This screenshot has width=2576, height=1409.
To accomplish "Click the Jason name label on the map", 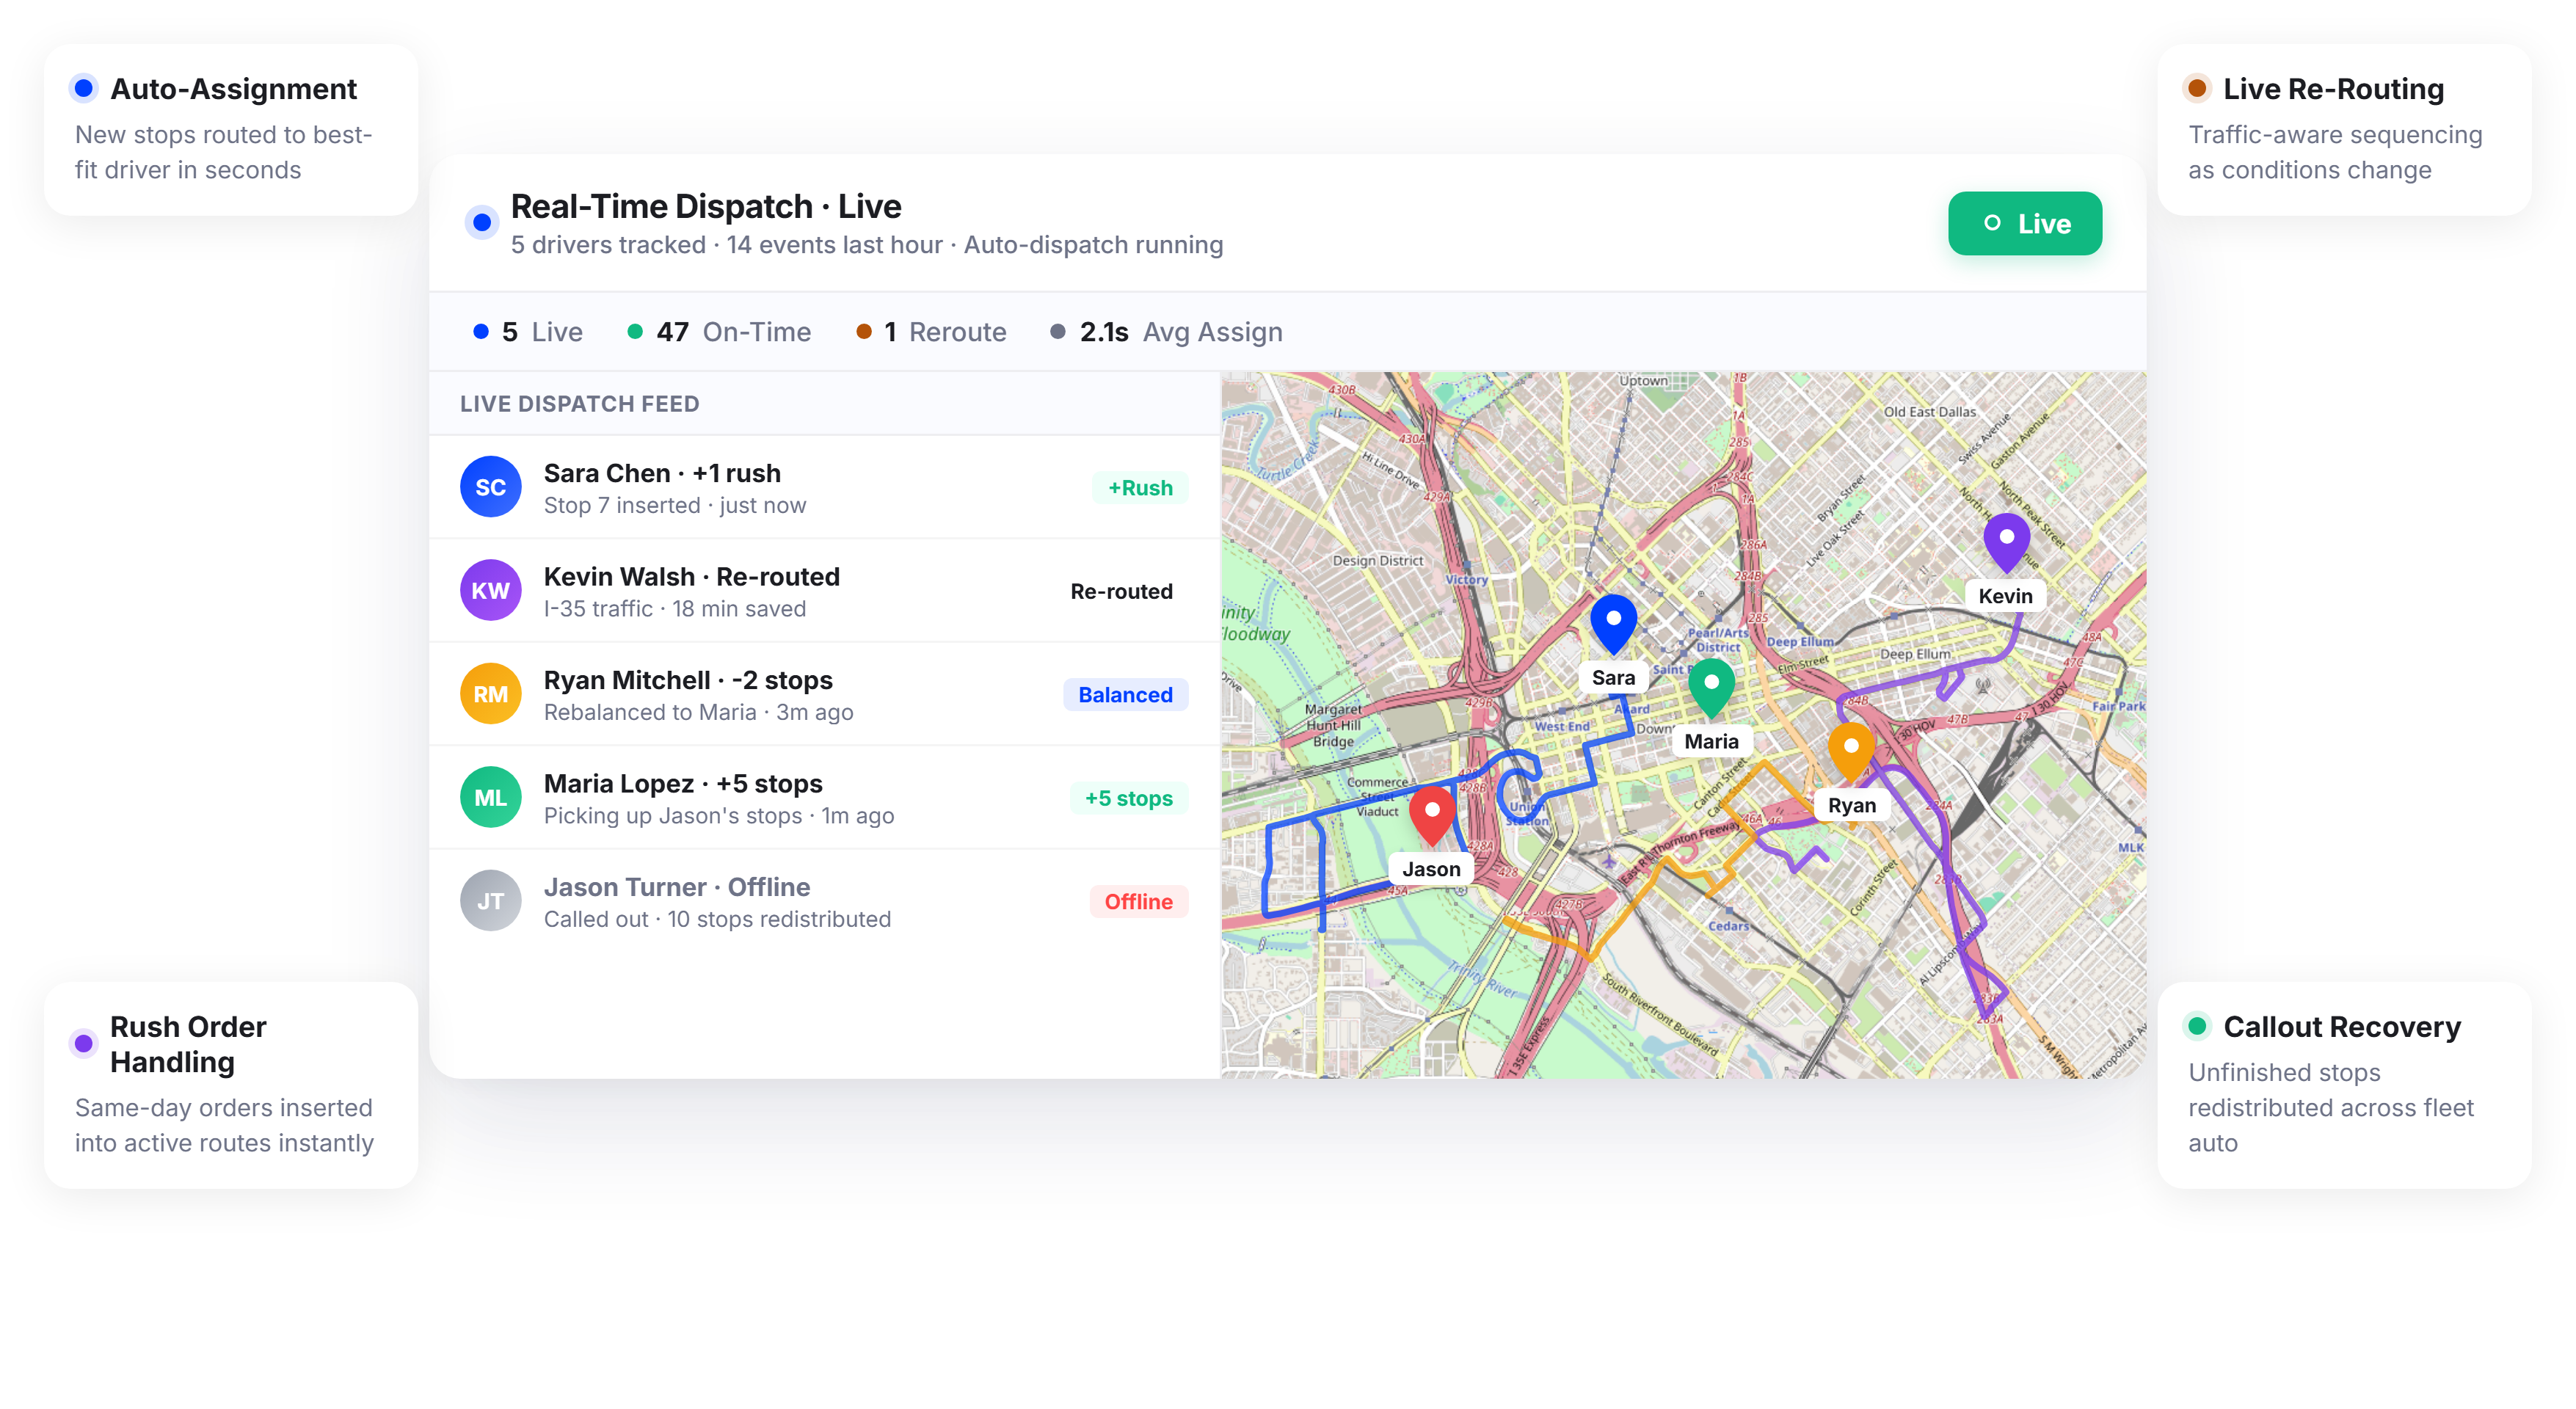I will coord(1431,869).
